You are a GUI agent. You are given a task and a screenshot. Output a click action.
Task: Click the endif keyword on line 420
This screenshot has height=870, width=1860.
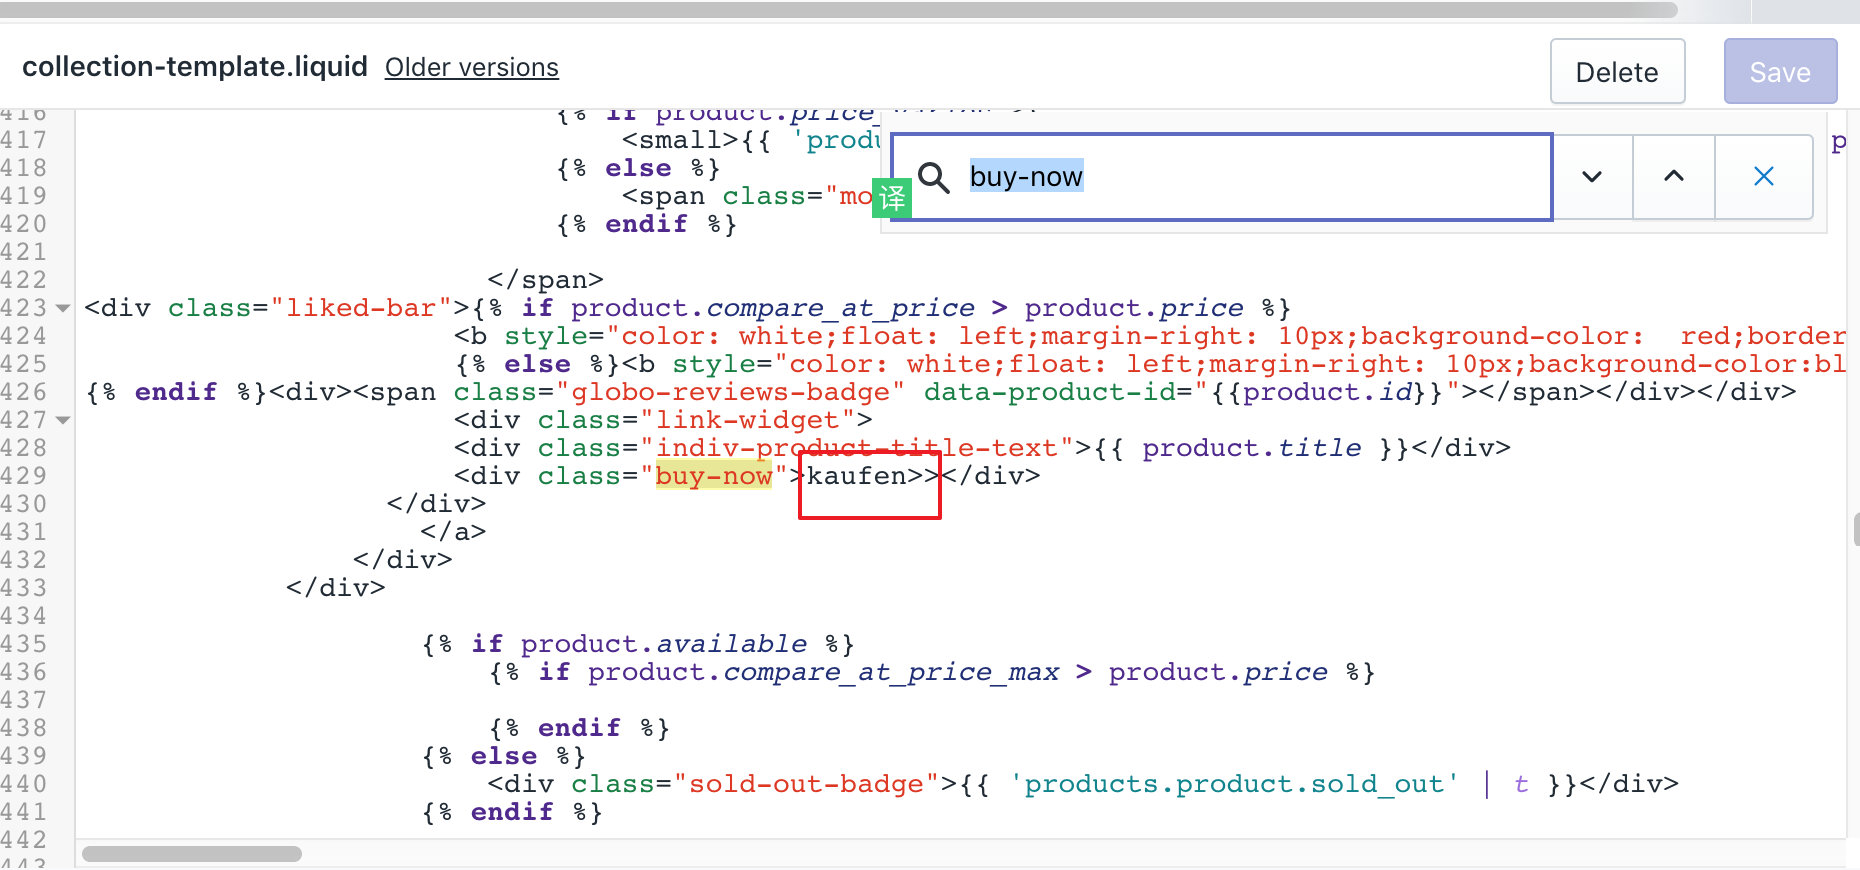(x=647, y=224)
